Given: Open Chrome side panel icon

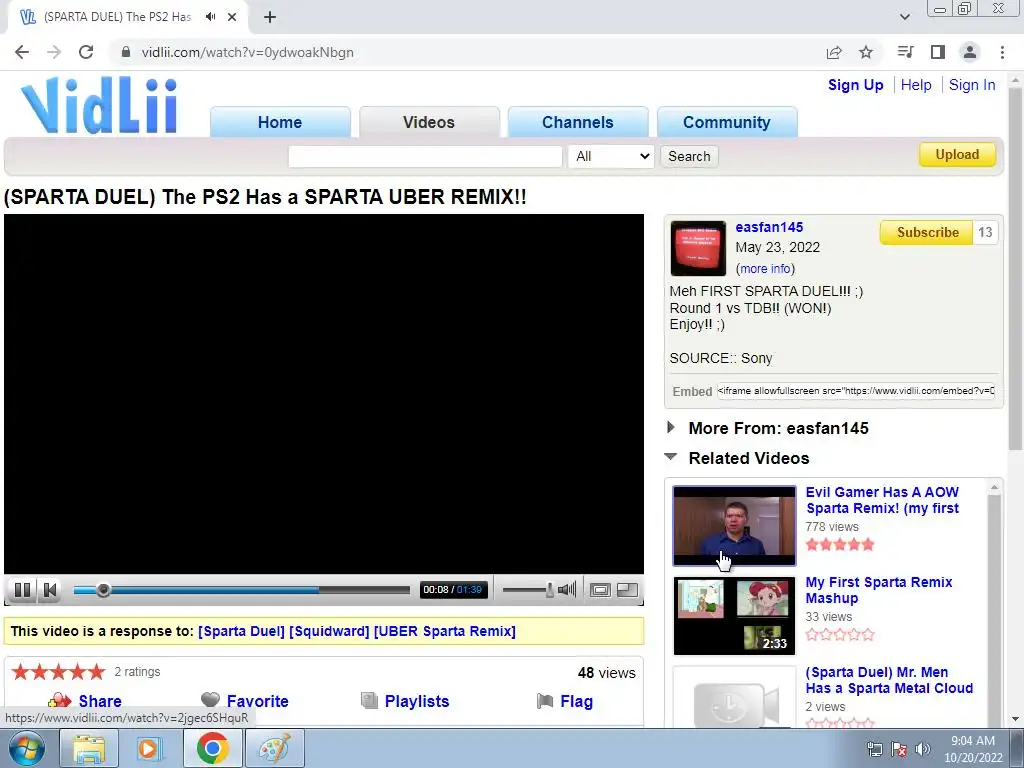Looking at the screenshot, I should pos(938,52).
